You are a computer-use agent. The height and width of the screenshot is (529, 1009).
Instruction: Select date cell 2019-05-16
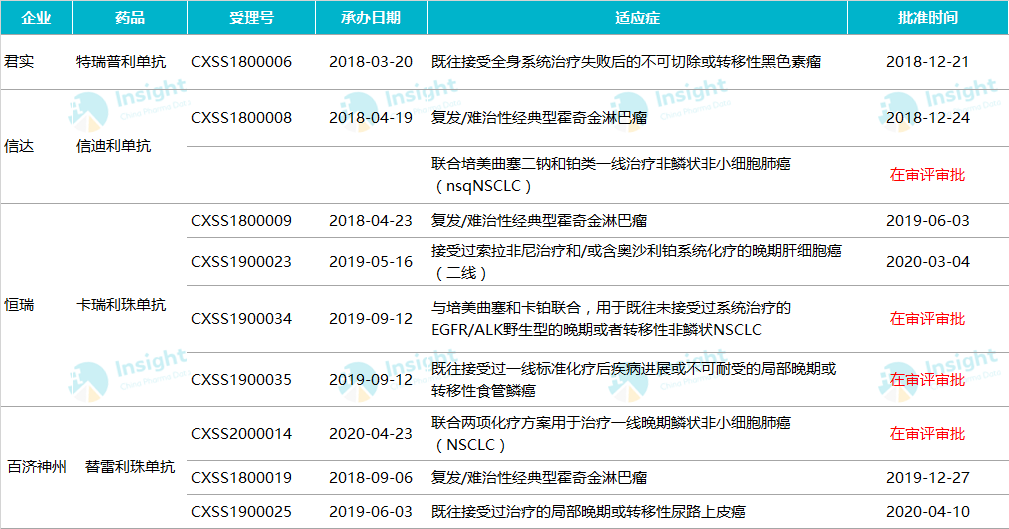[x=371, y=262]
